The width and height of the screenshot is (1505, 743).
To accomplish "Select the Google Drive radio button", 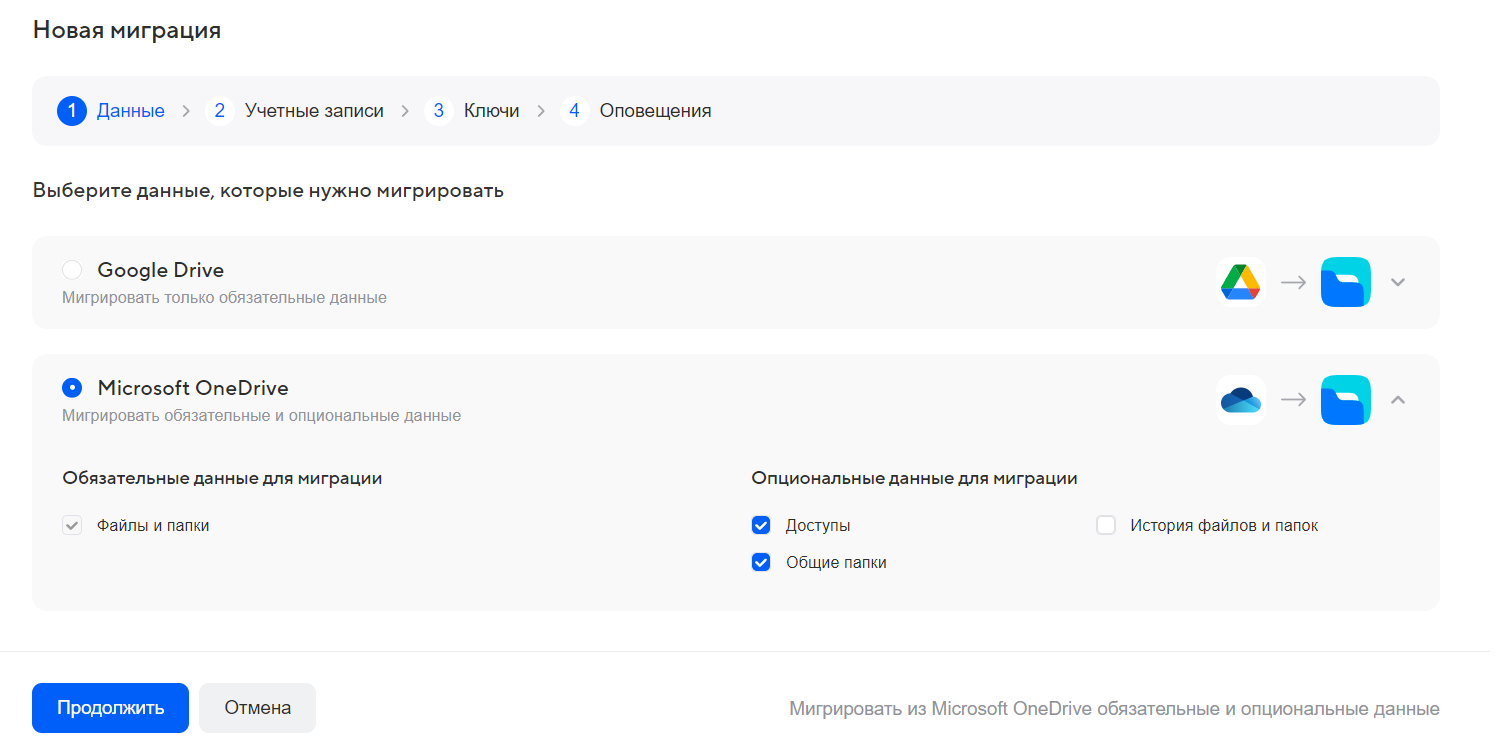I will coord(71,269).
